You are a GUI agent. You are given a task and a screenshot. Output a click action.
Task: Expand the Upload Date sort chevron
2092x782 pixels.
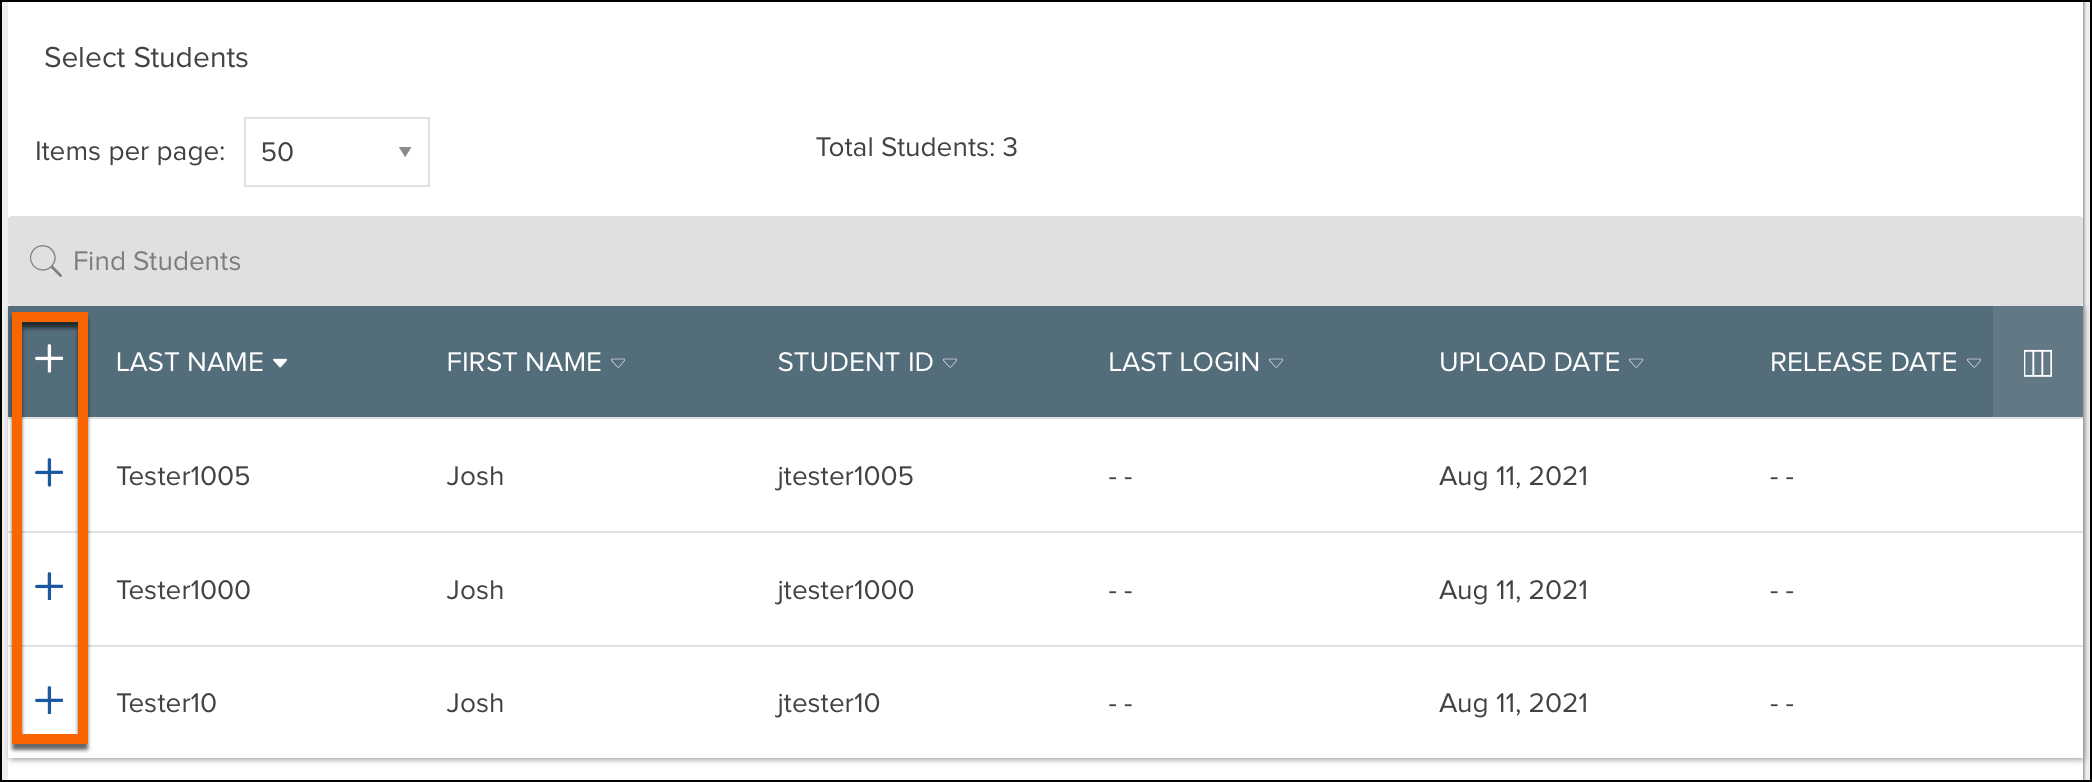(1638, 363)
